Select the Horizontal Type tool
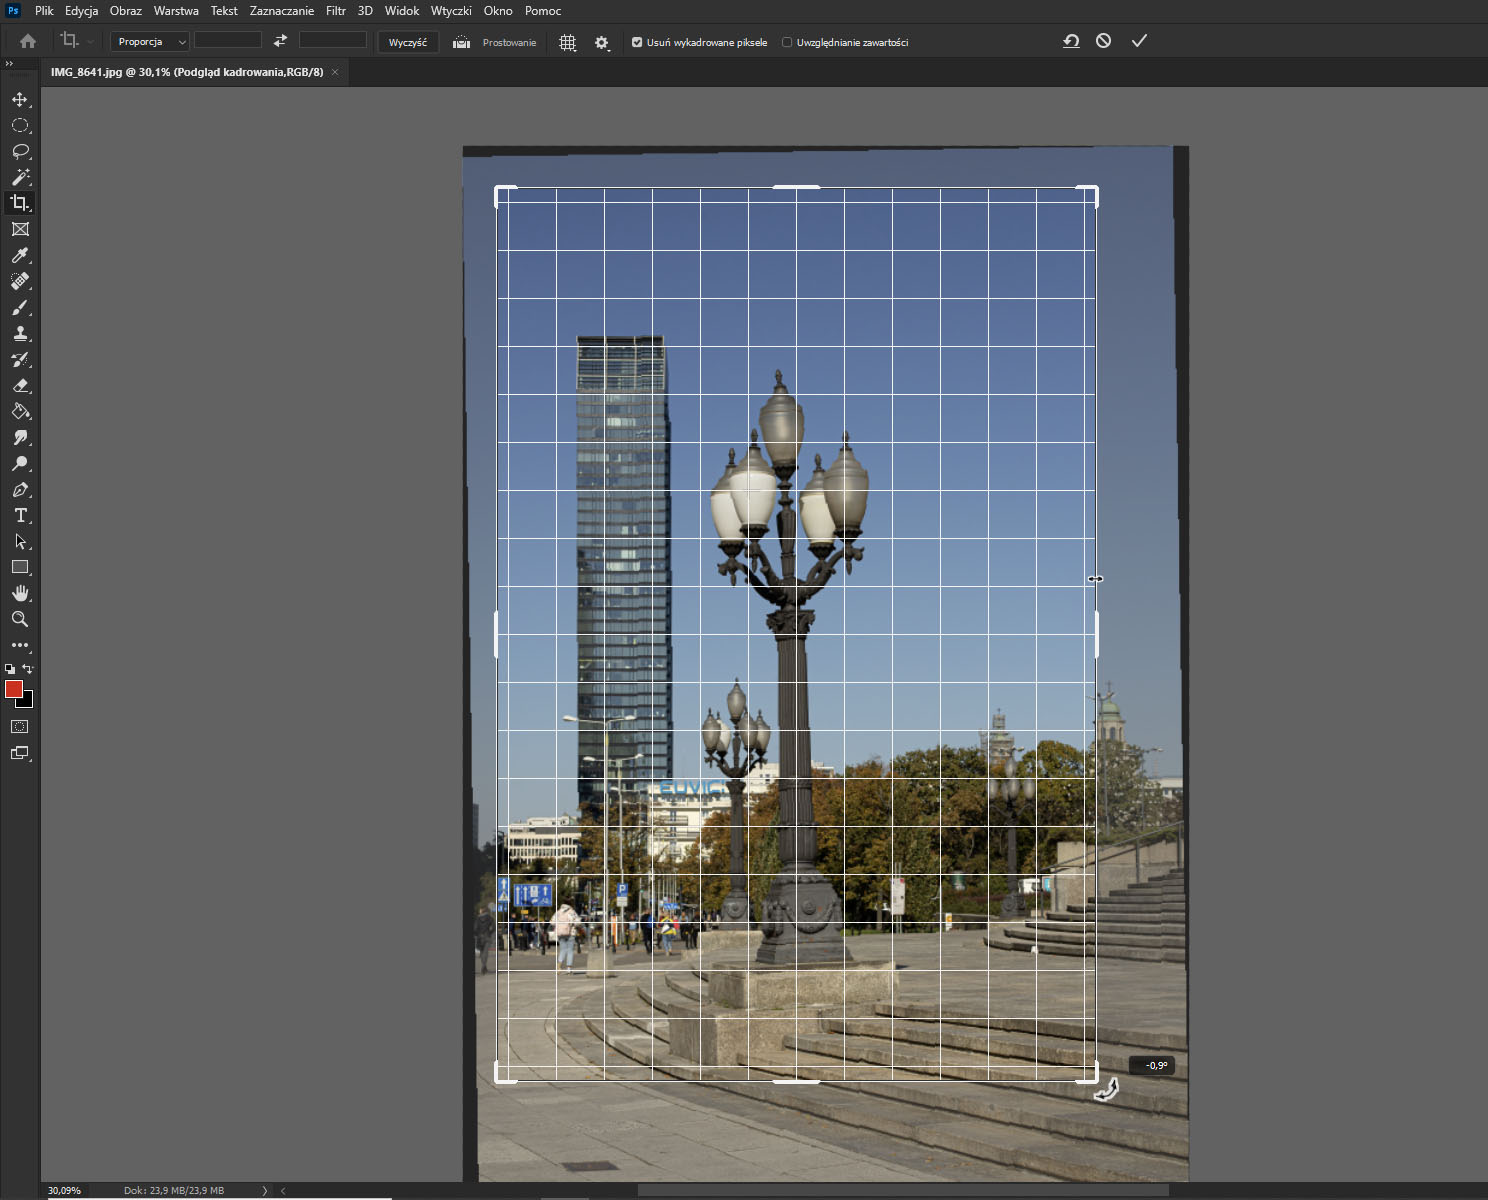 tap(19, 516)
